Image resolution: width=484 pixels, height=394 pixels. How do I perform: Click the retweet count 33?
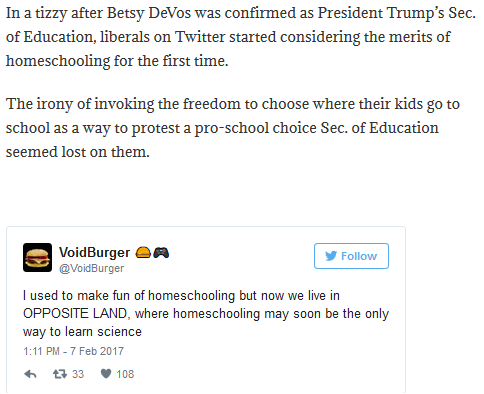click(x=78, y=374)
